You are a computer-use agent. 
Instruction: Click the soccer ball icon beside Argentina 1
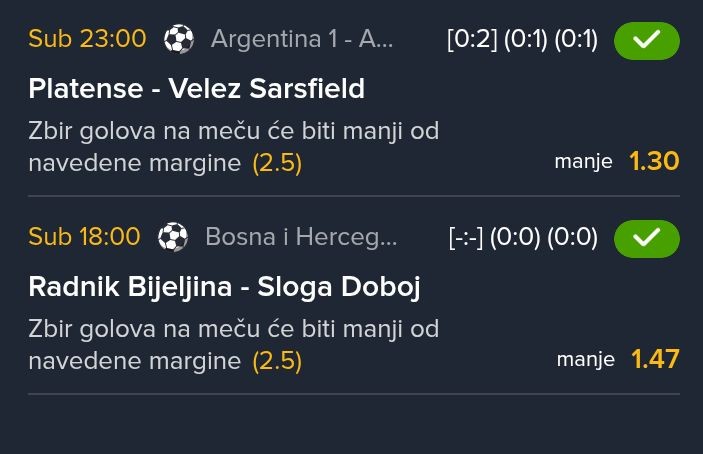click(x=178, y=39)
